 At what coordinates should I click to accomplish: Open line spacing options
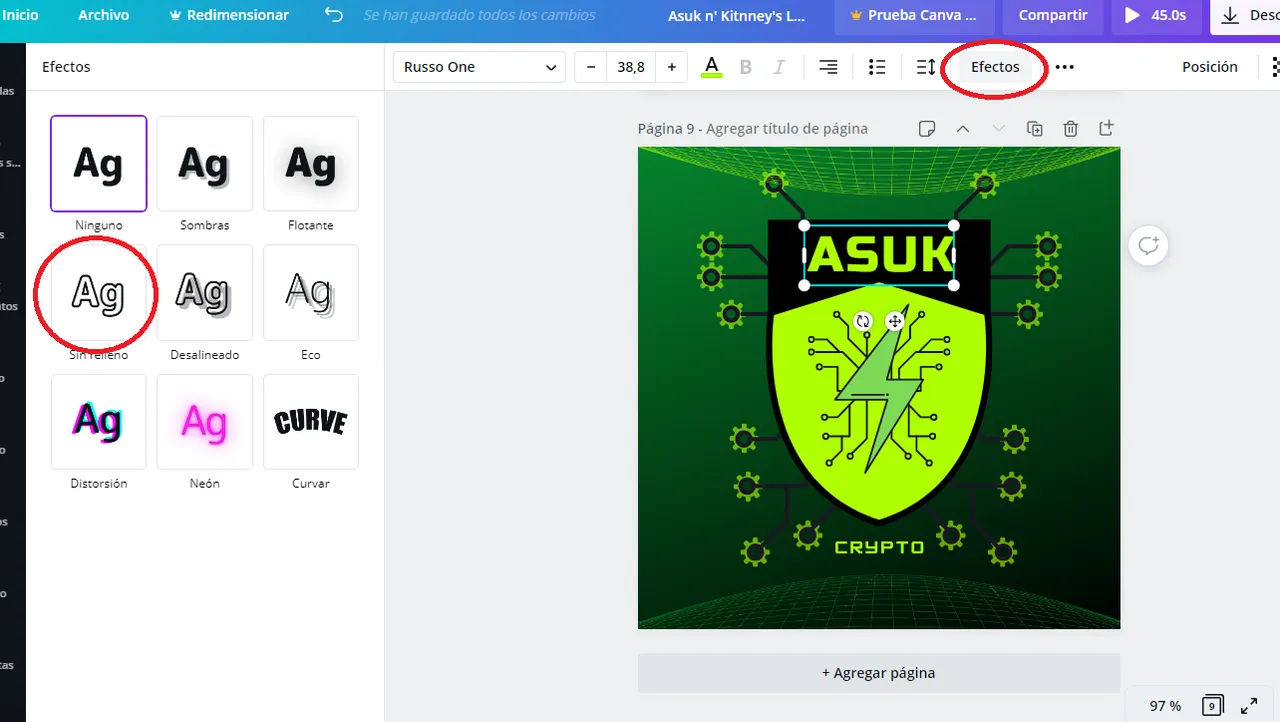pyautogui.click(x=926, y=67)
